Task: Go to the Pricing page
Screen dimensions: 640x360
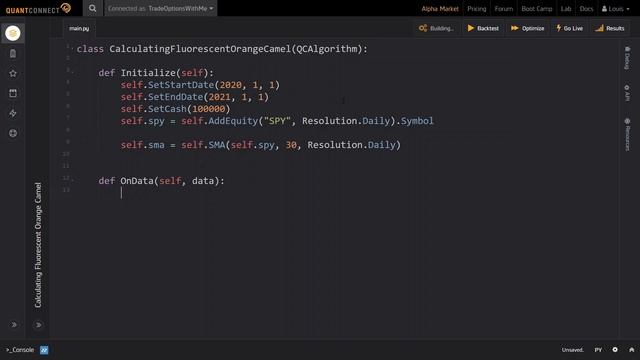Action: point(477,9)
